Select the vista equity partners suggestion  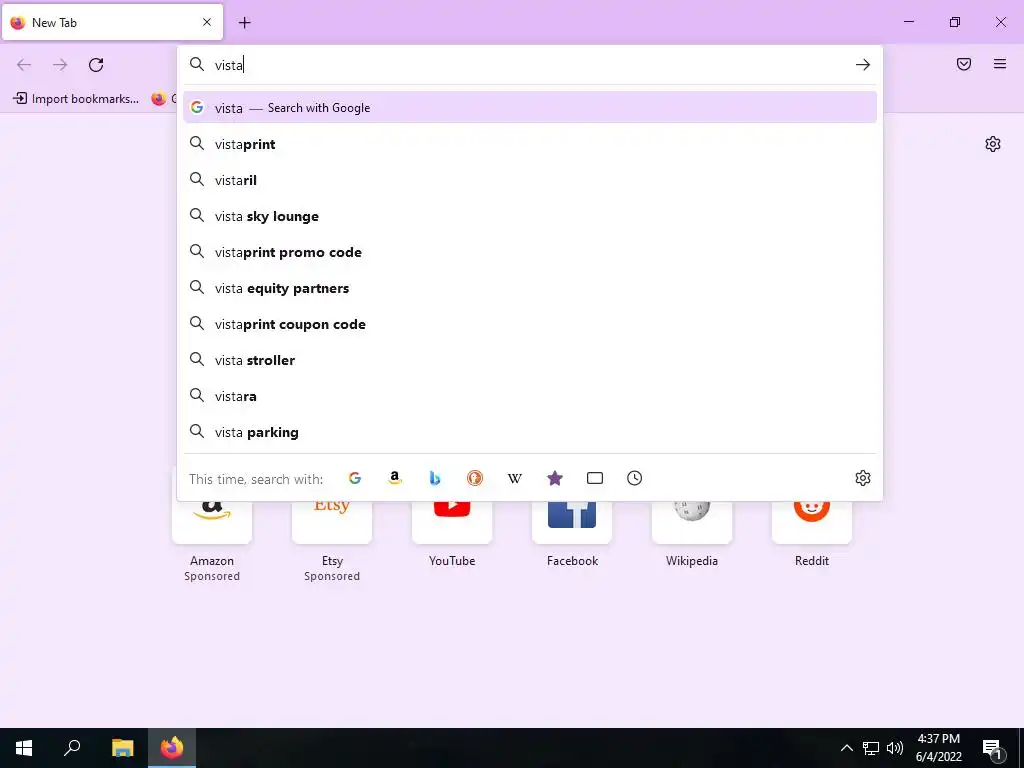530,288
